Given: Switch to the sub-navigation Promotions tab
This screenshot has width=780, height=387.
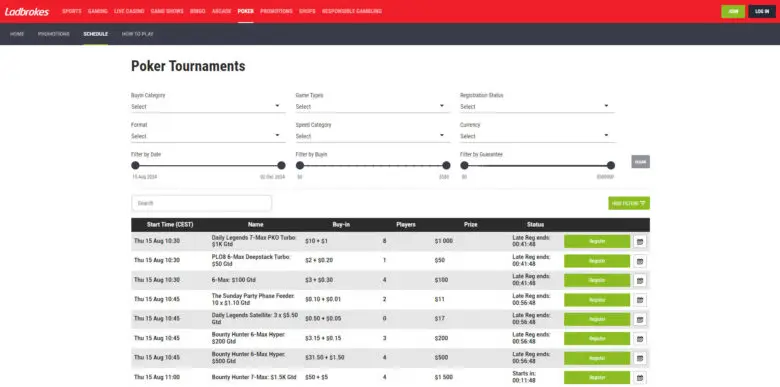Looking at the screenshot, I should (x=54, y=34).
